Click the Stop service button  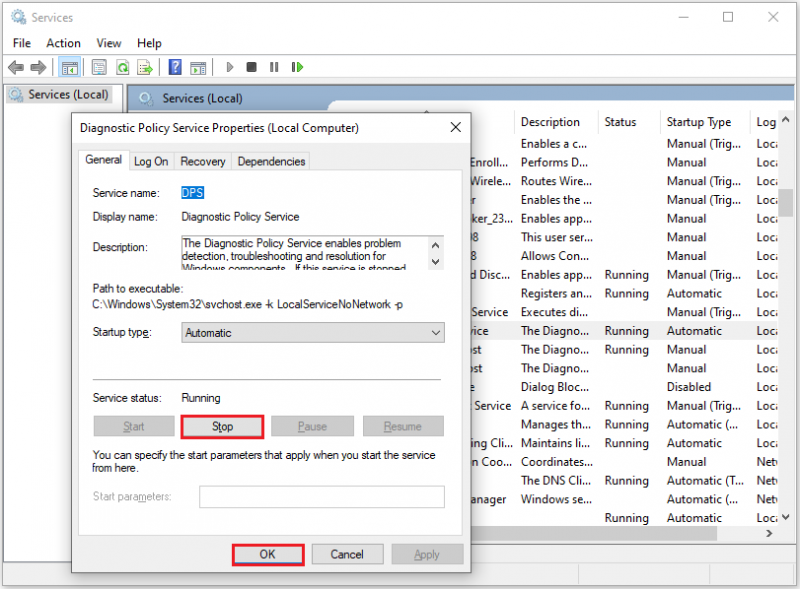tap(222, 427)
